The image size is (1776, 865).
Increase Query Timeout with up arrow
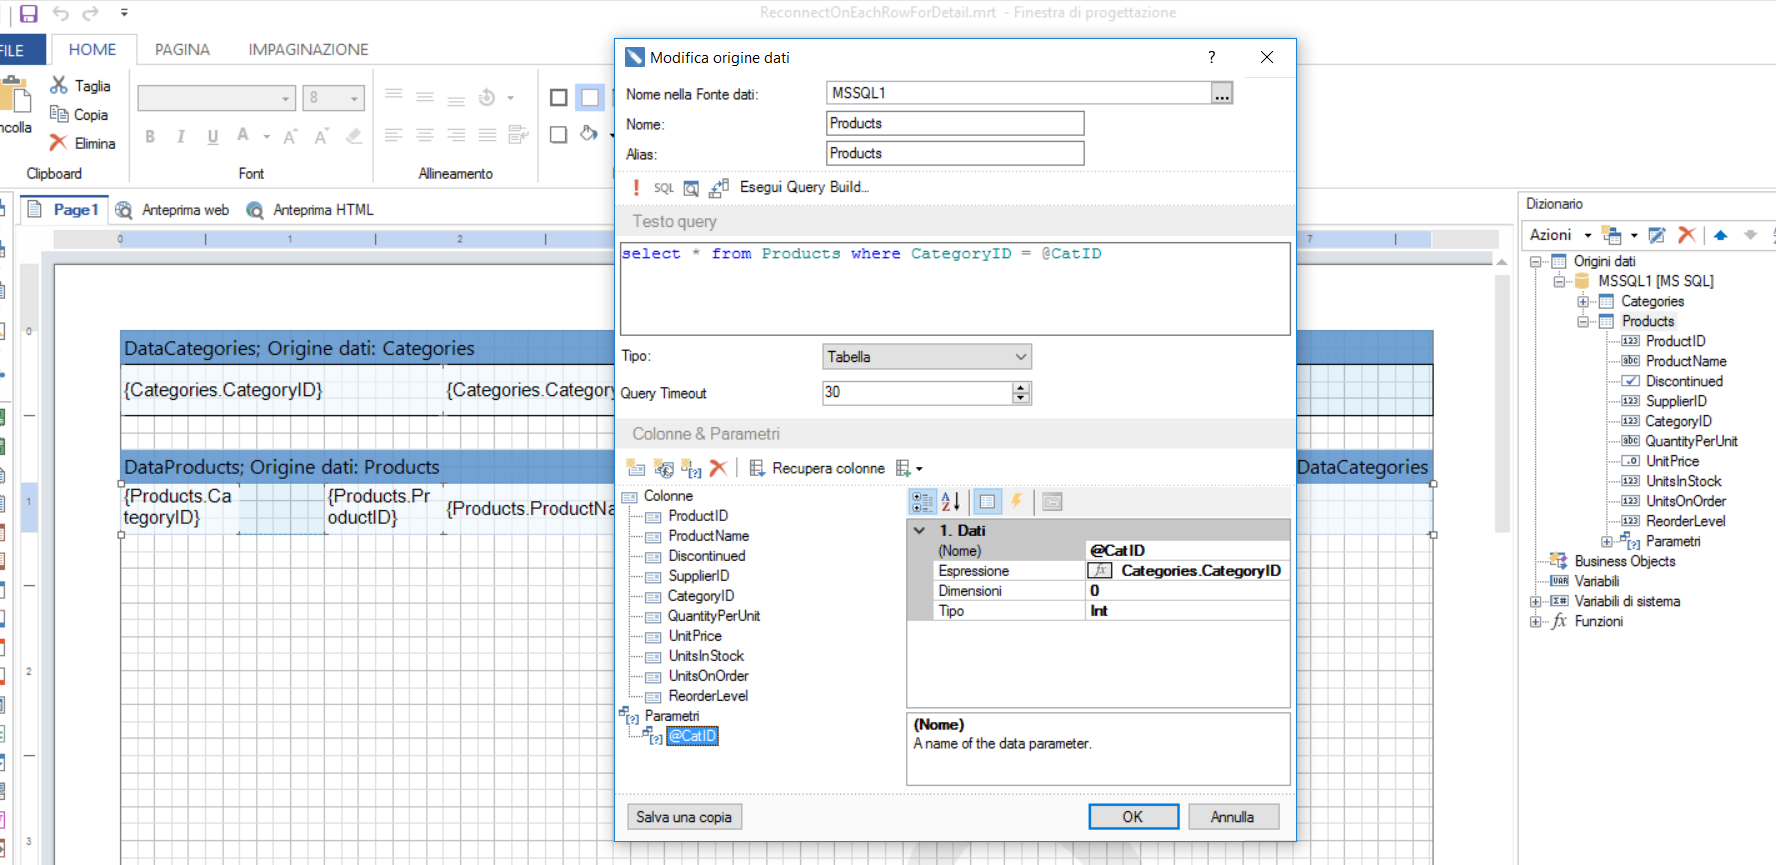click(x=1021, y=387)
